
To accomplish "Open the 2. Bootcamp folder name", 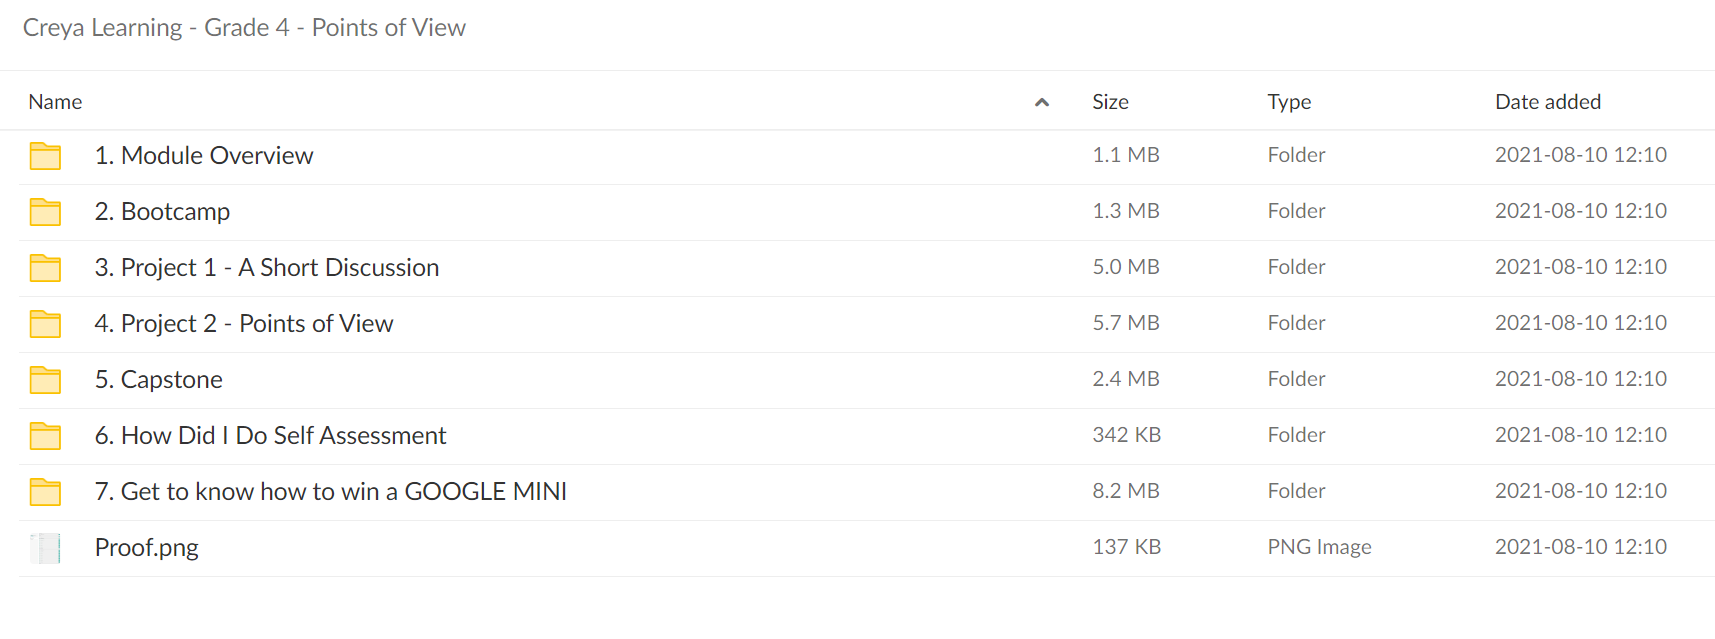I will coord(162,212).
